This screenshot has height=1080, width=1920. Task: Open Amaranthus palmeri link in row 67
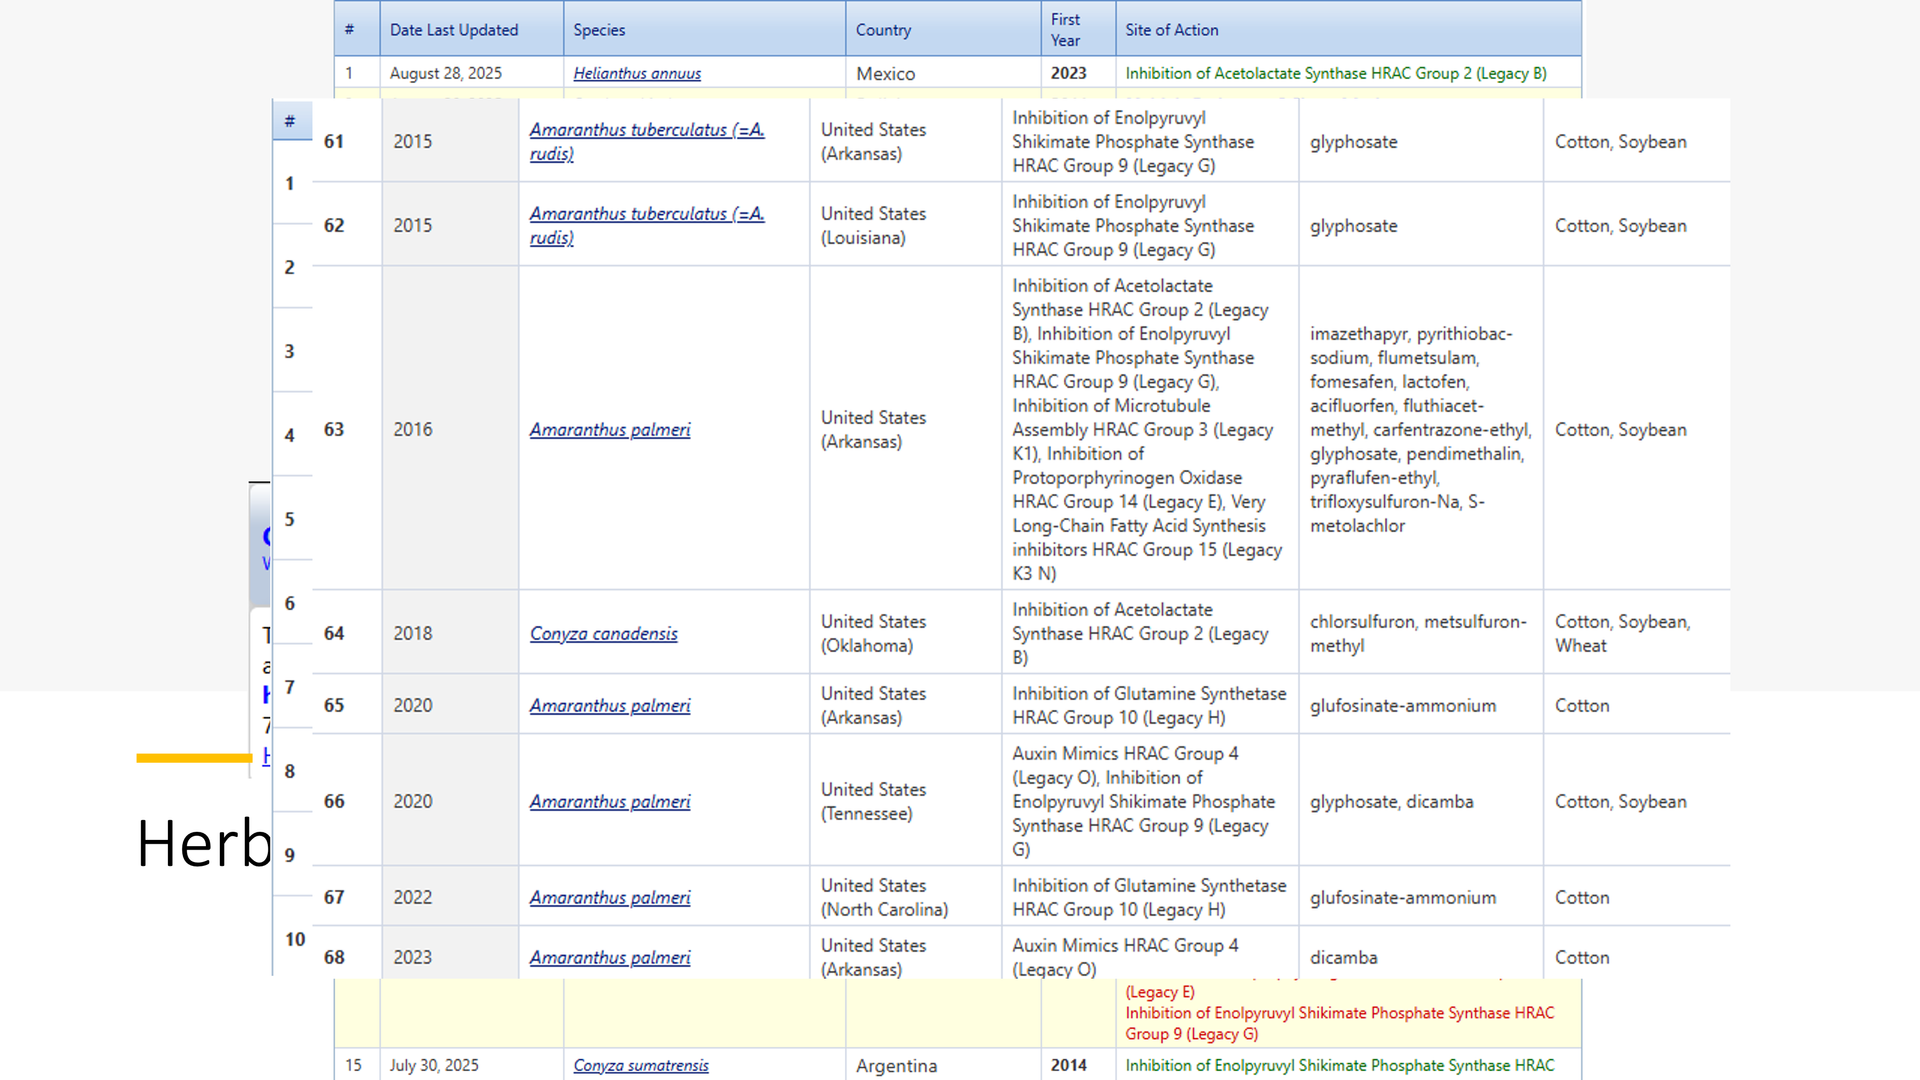[x=609, y=898]
